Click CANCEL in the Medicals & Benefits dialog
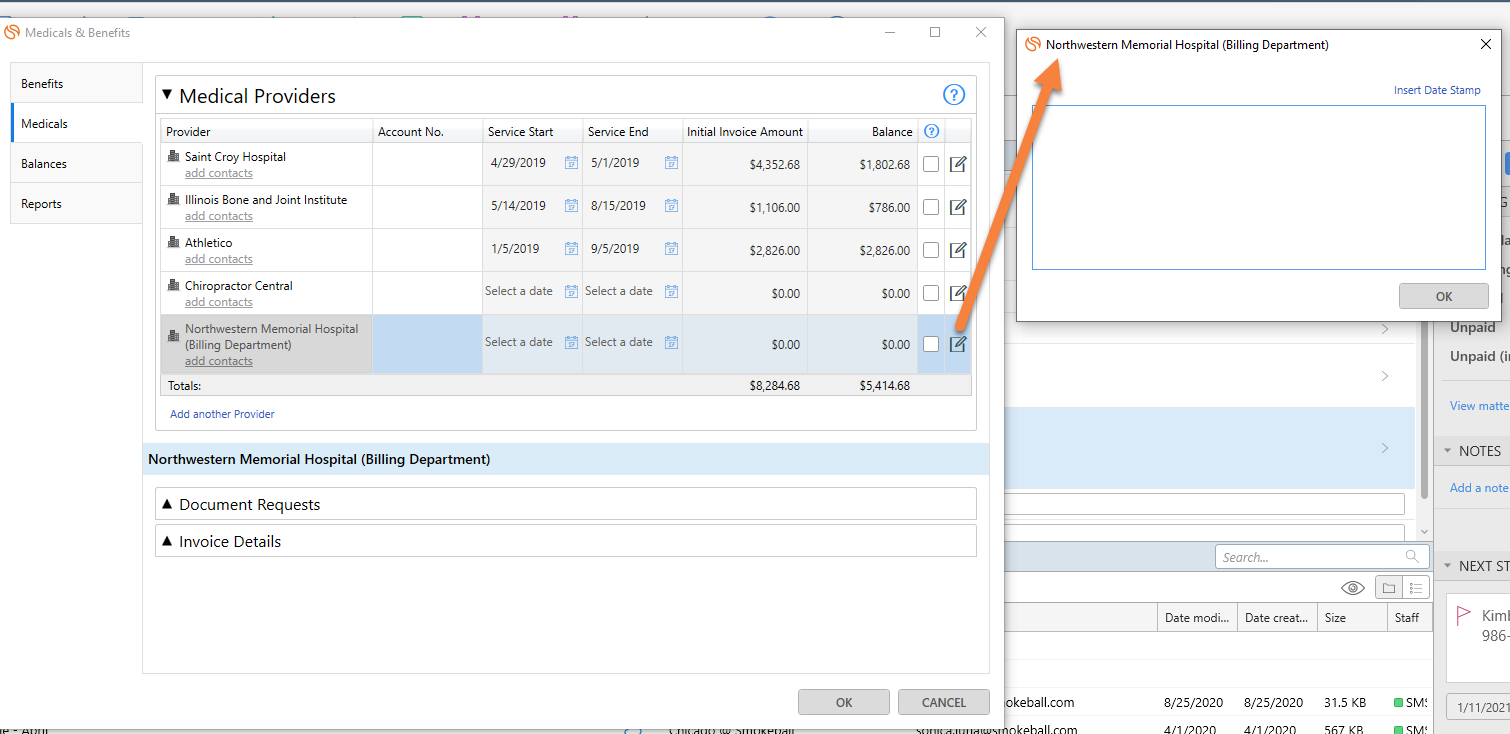 [x=944, y=702]
